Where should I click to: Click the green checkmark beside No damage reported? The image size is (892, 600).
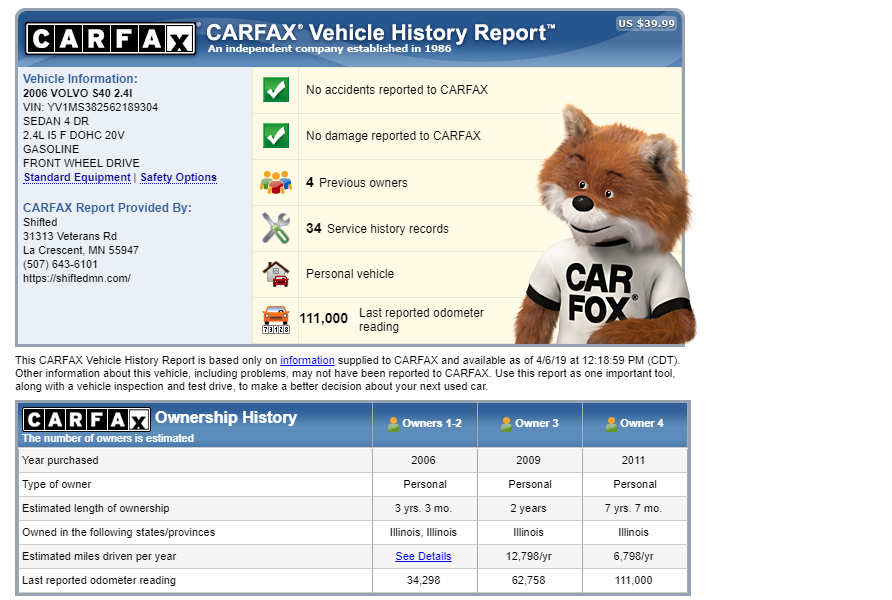pos(276,136)
